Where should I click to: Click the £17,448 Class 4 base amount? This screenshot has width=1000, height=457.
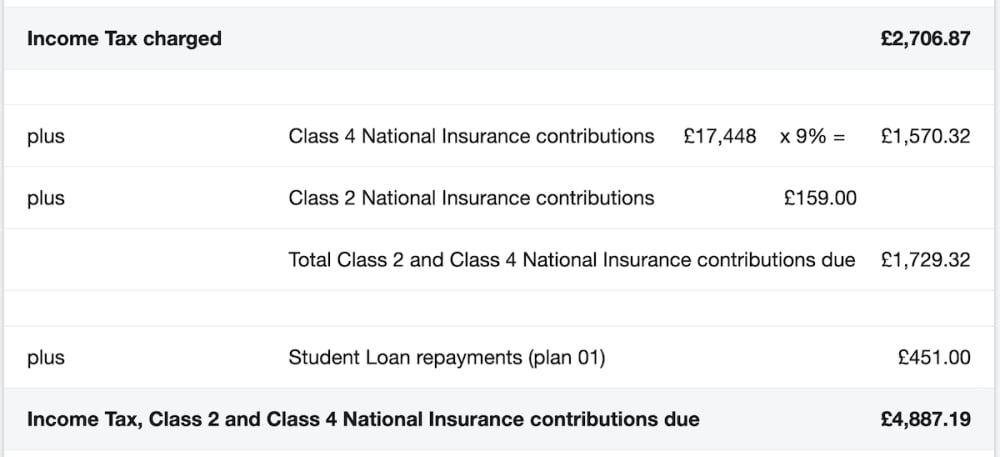coord(720,136)
